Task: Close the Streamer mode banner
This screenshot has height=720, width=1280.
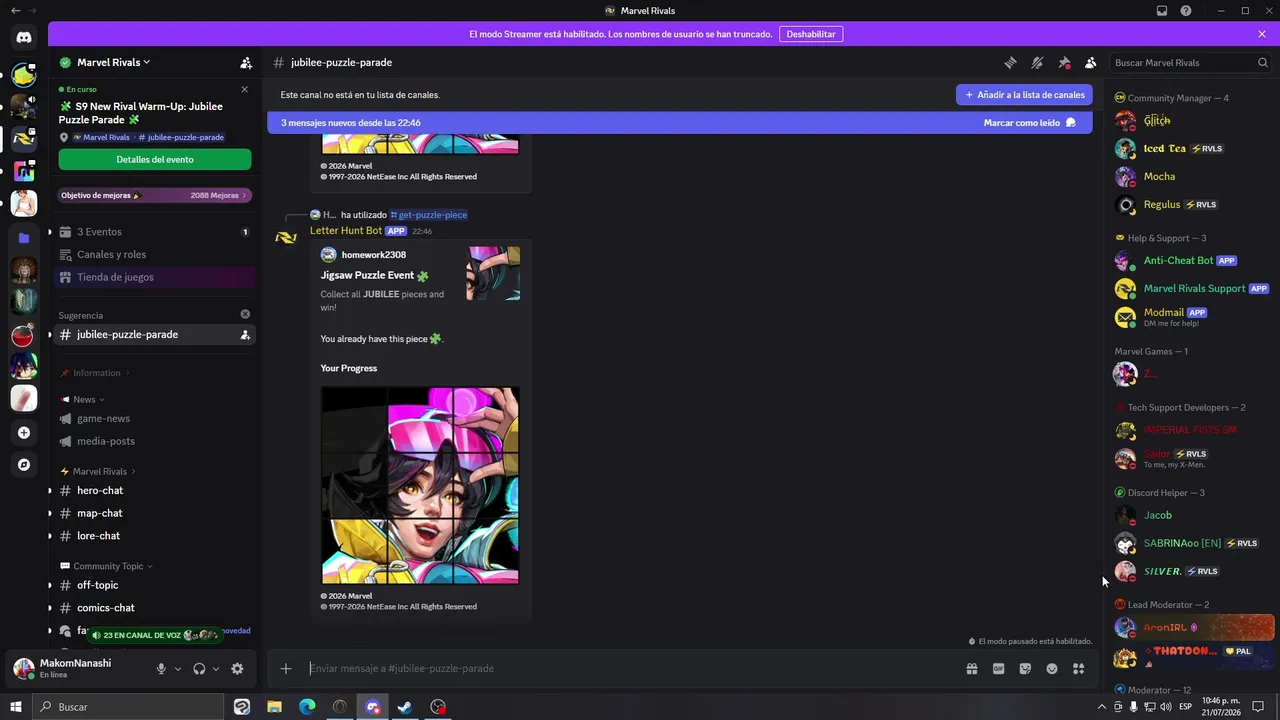Action: (1262, 34)
